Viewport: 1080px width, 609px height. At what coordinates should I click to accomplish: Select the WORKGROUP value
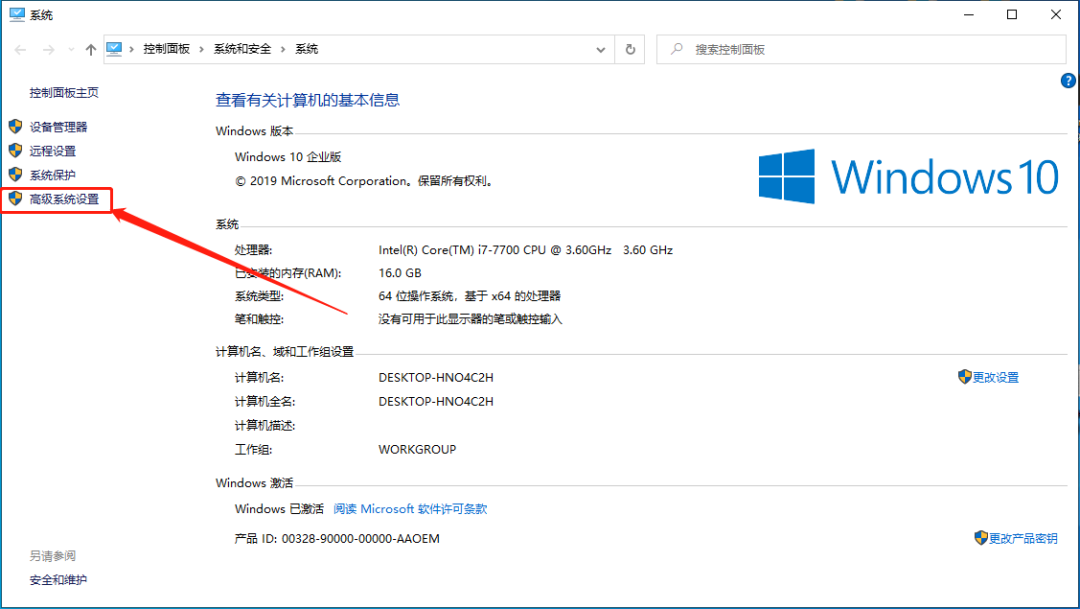417,449
